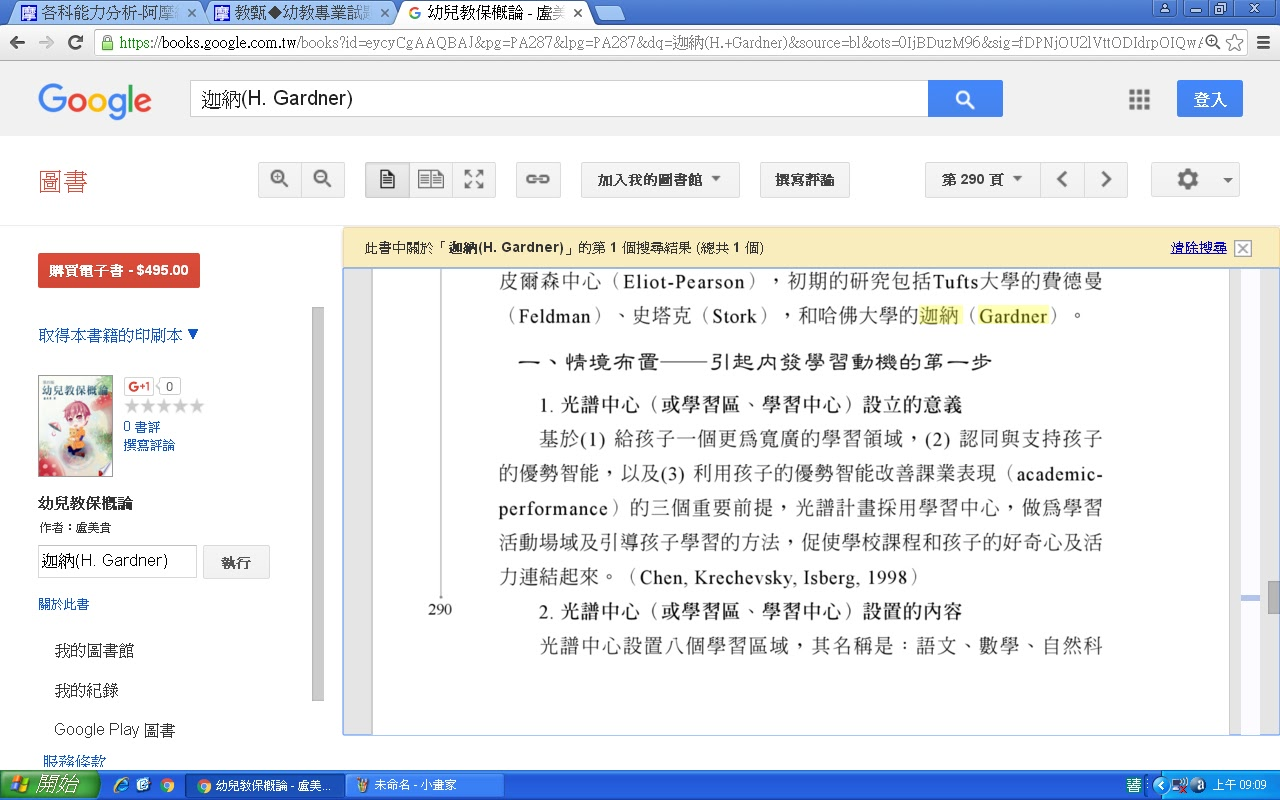The image size is (1280, 800).
Task: Click the link chain icon
Action: click(x=538, y=180)
